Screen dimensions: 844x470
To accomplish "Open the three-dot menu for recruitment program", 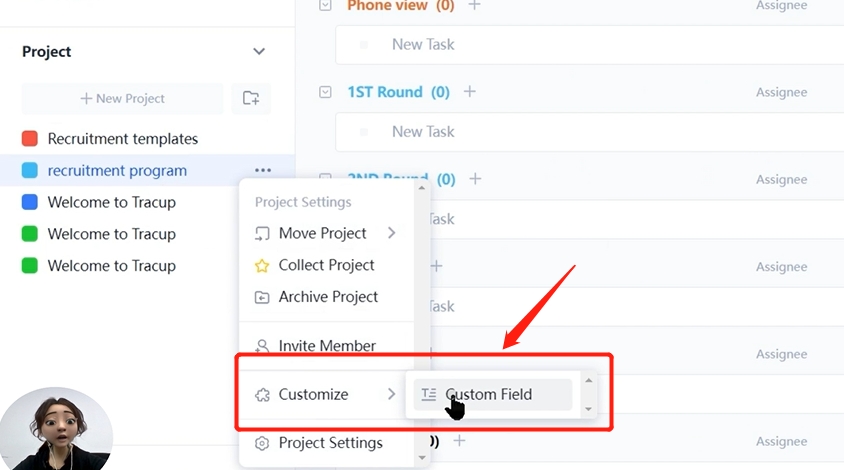I will click(263, 171).
